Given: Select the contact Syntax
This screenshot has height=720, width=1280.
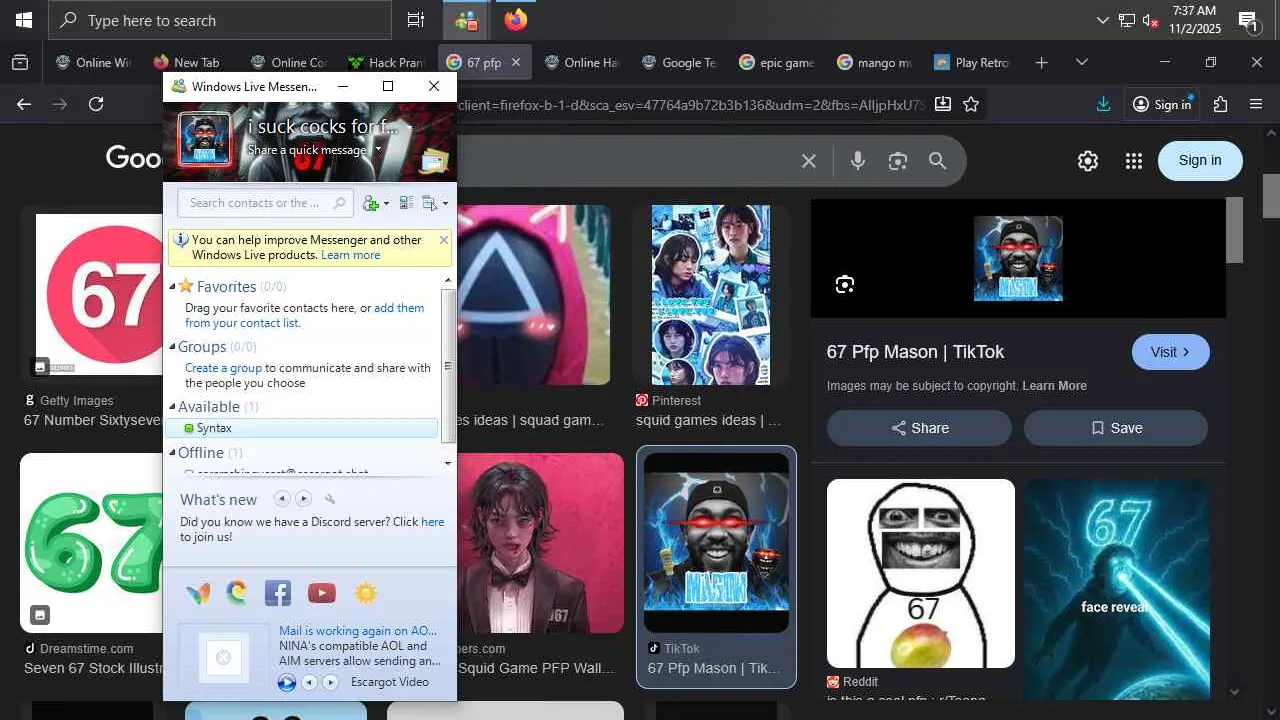Looking at the screenshot, I should click(x=302, y=428).
